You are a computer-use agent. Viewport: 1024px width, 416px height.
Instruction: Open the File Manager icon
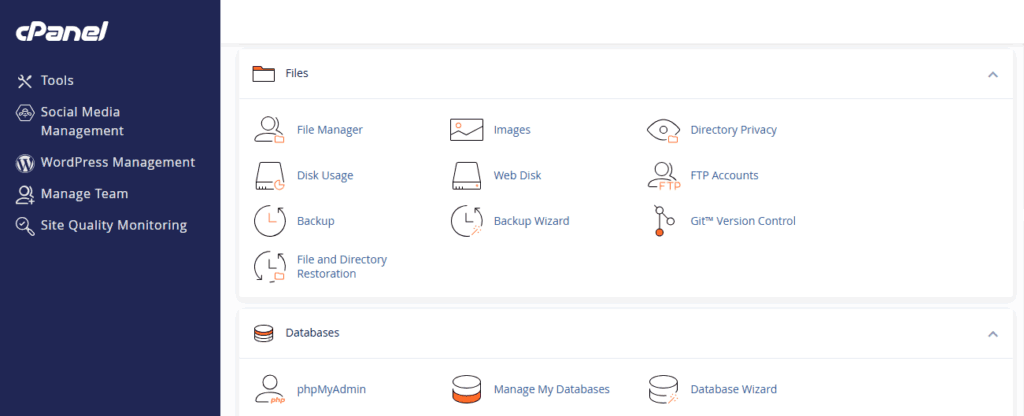pos(270,130)
